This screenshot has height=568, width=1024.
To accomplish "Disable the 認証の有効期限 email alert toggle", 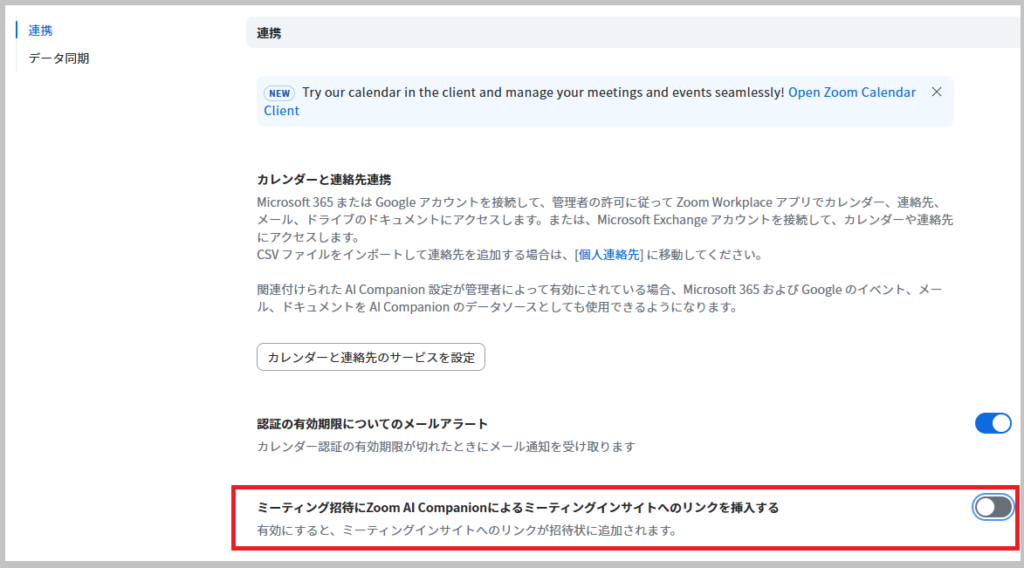I will 993,423.
